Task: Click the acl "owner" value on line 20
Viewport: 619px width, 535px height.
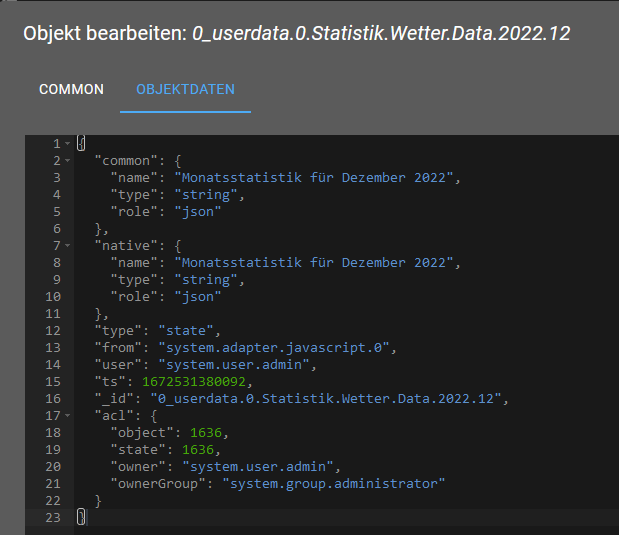Action: click(x=258, y=466)
